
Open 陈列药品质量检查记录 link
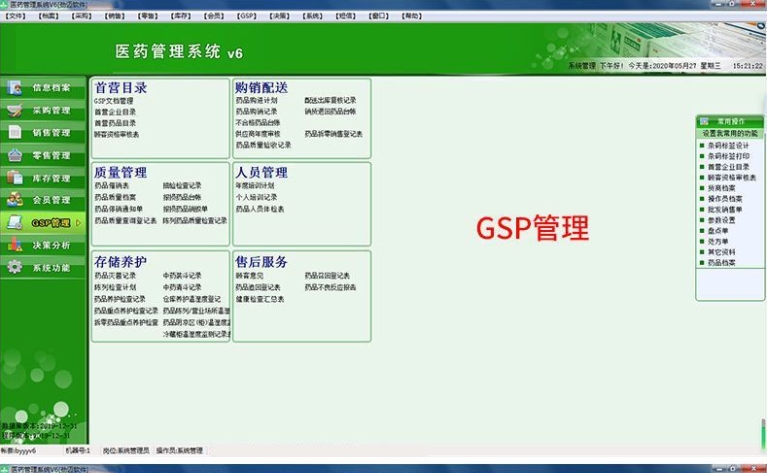point(195,221)
